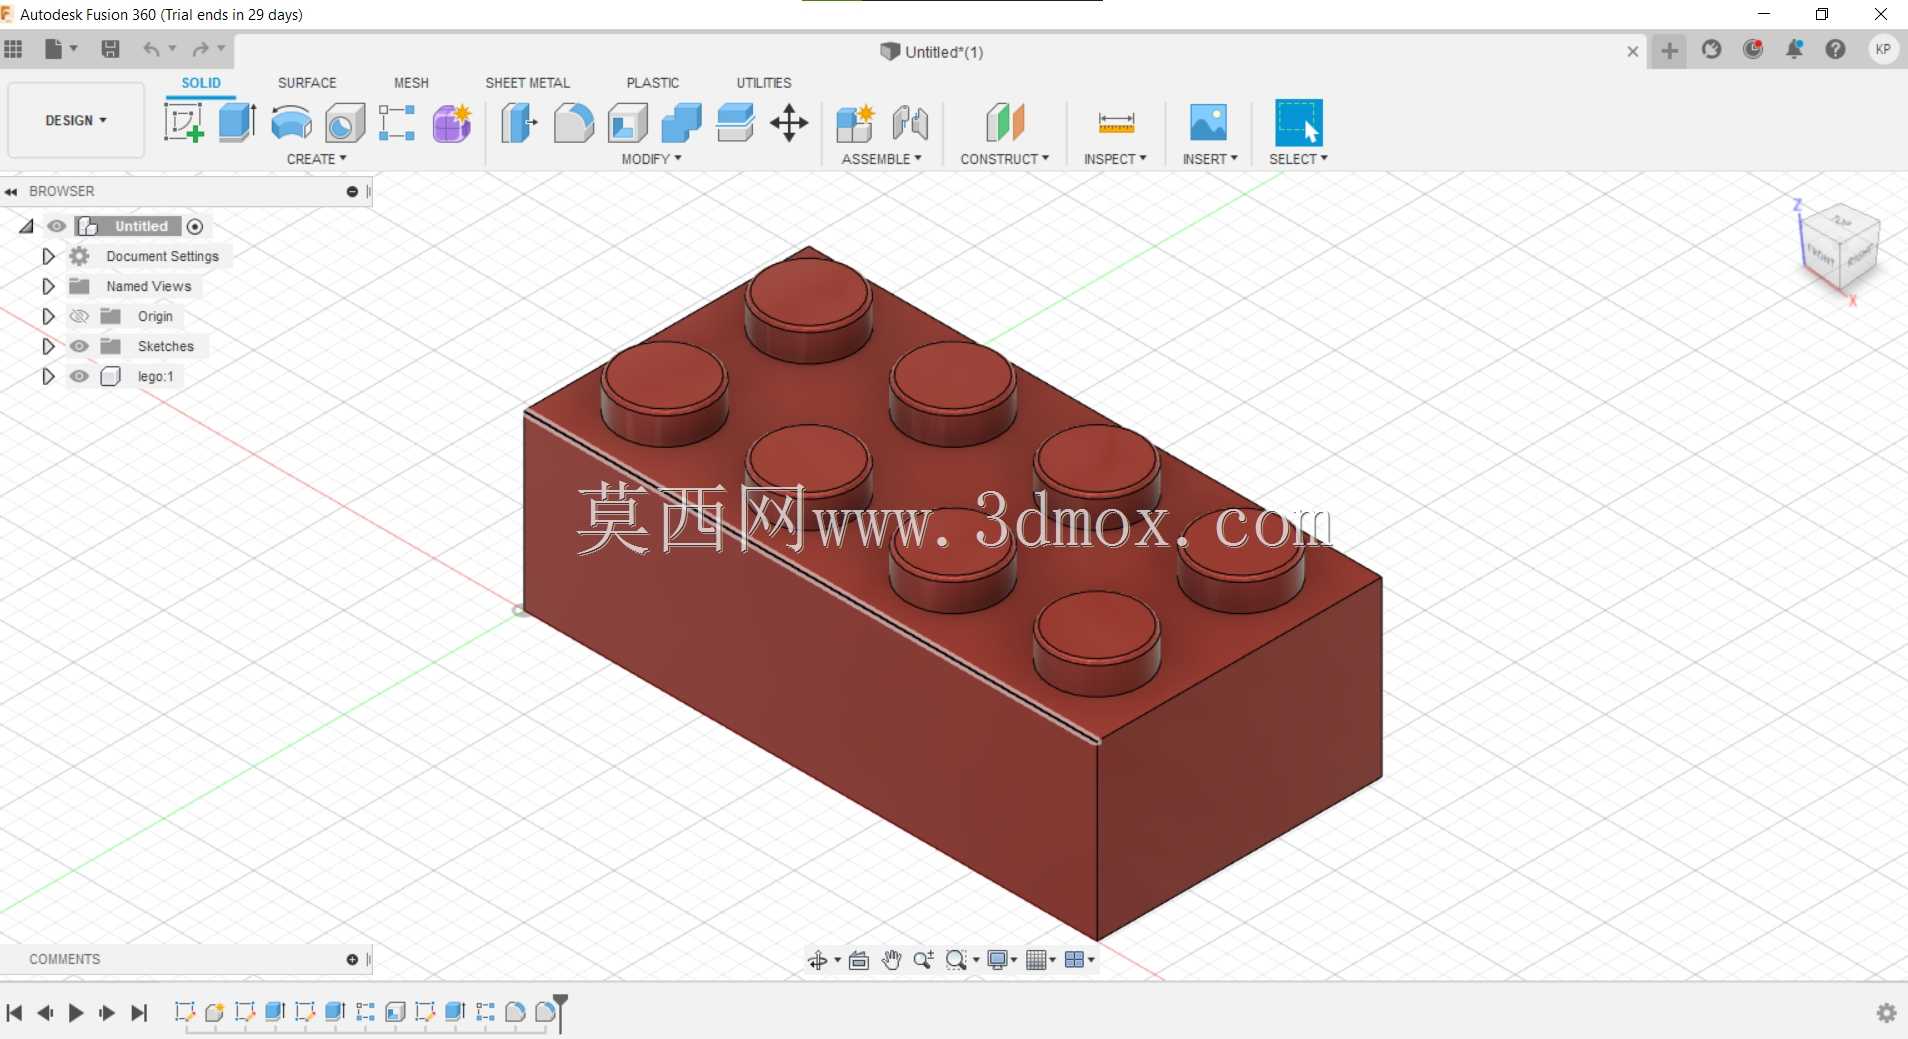This screenshot has height=1039, width=1908.
Task: Select the Orbit navigation tool
Action: click(817, 960)
